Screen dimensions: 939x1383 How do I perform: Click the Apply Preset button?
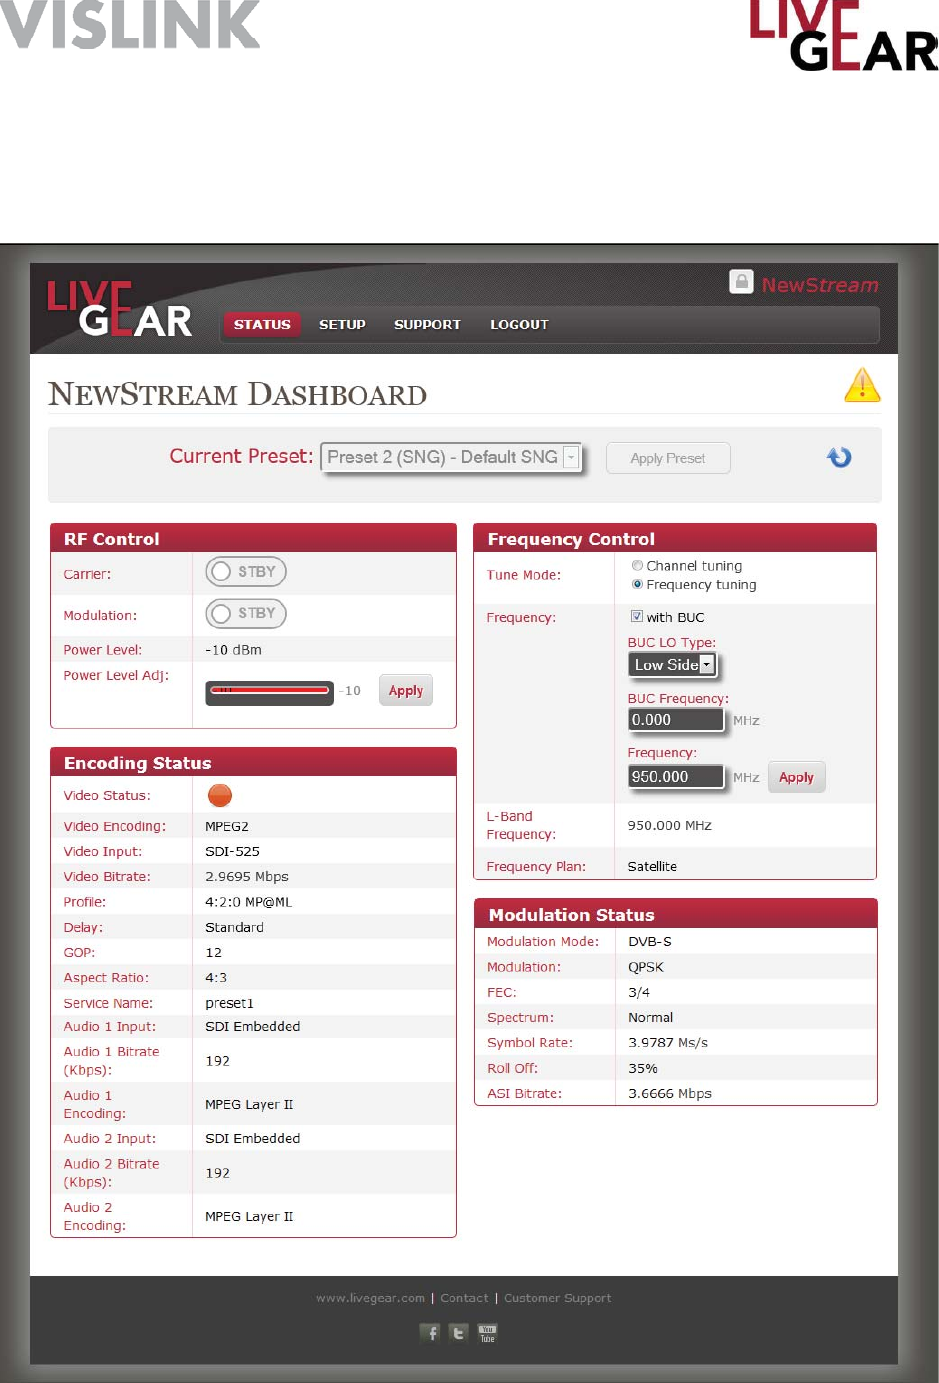click(x=668, y=458)
